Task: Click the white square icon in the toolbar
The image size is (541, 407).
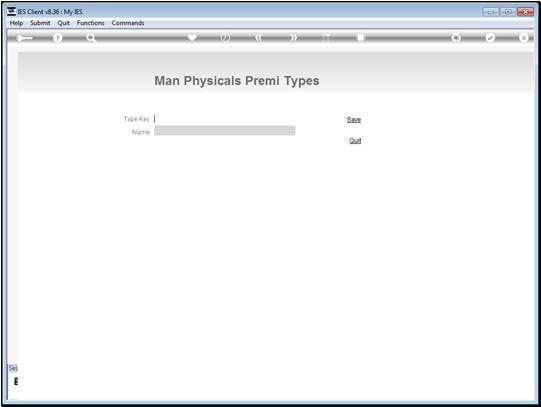Action: point(360,37)
